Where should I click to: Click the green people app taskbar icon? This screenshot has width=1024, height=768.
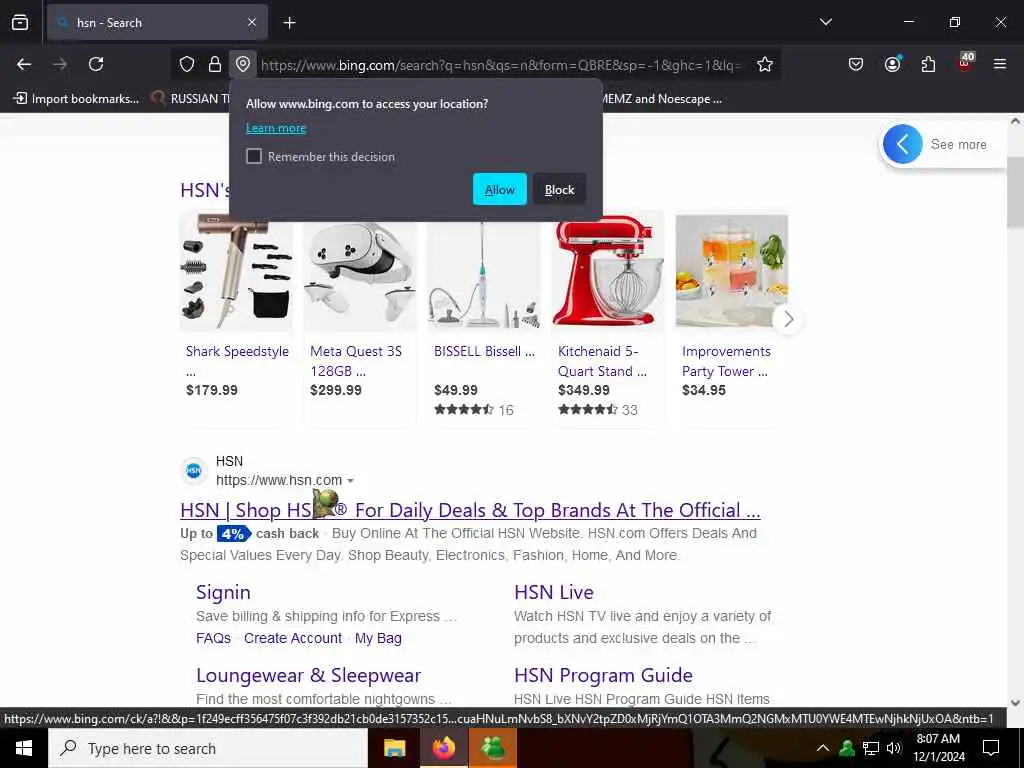(493, 748)
